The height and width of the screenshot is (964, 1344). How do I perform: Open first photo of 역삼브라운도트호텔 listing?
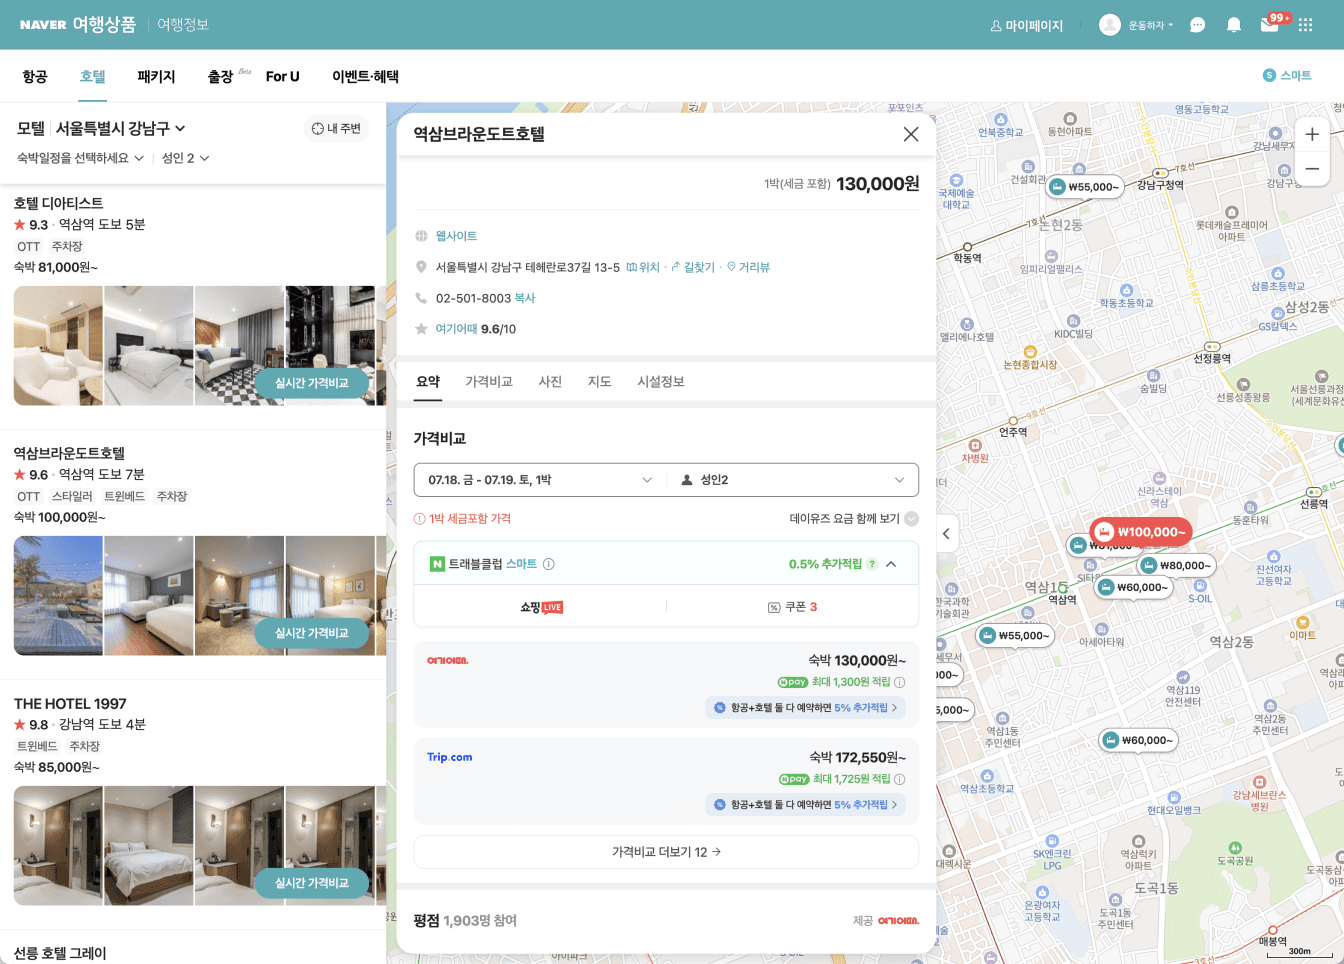tap(58, 596)
